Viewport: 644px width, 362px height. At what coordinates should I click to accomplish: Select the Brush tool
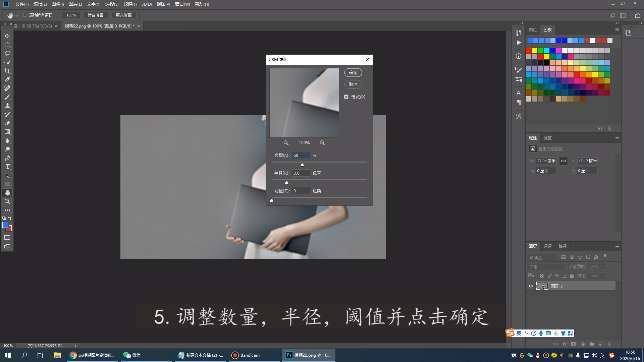coord(7,97)
